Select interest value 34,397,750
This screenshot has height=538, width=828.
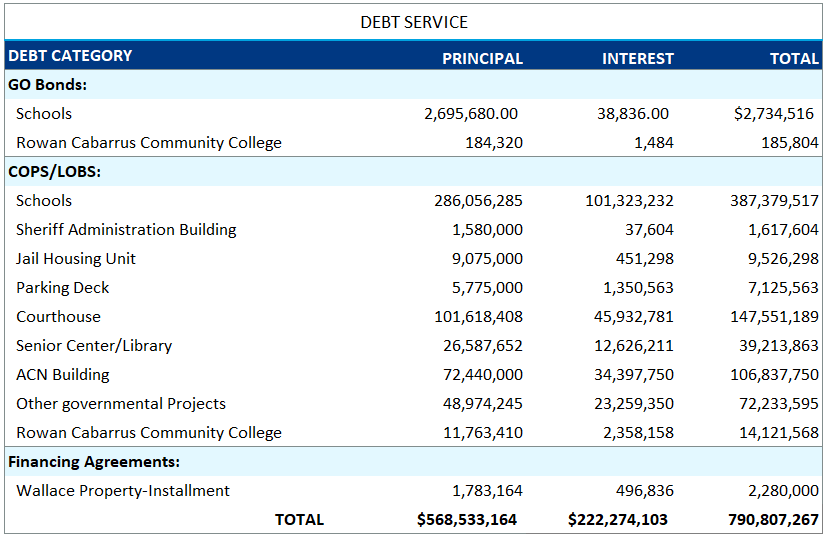[634, 375]
